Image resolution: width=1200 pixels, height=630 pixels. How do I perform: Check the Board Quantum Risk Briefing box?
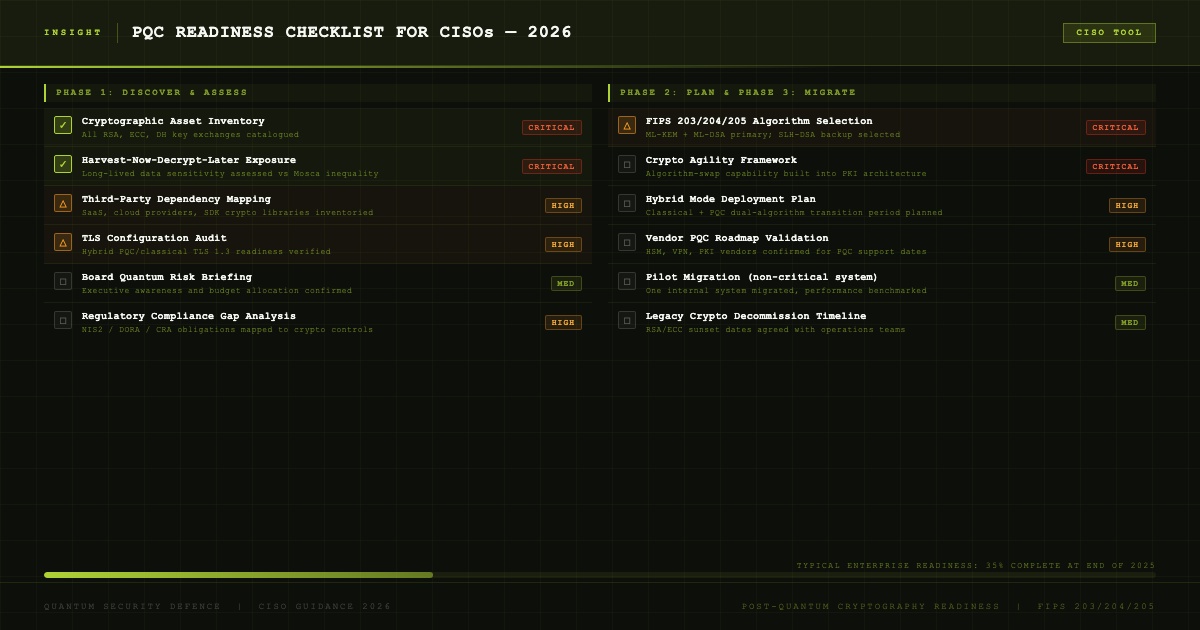[x=63, y=281]
